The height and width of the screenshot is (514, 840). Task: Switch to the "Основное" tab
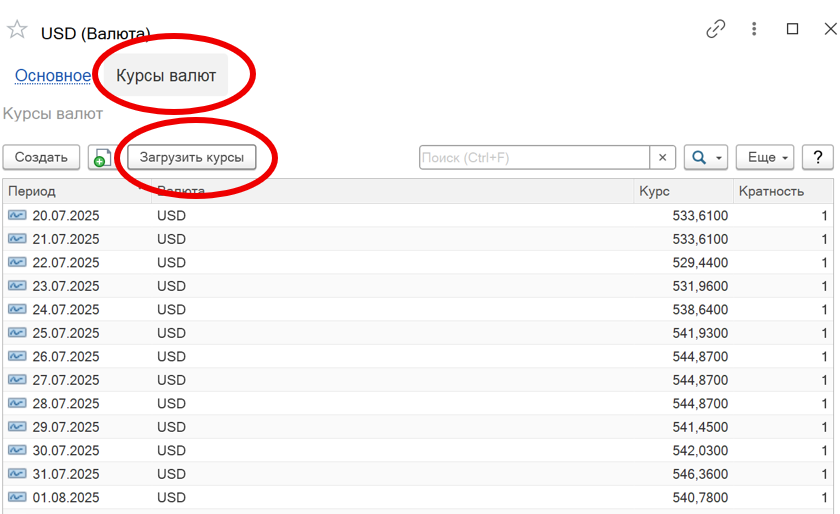52,75
